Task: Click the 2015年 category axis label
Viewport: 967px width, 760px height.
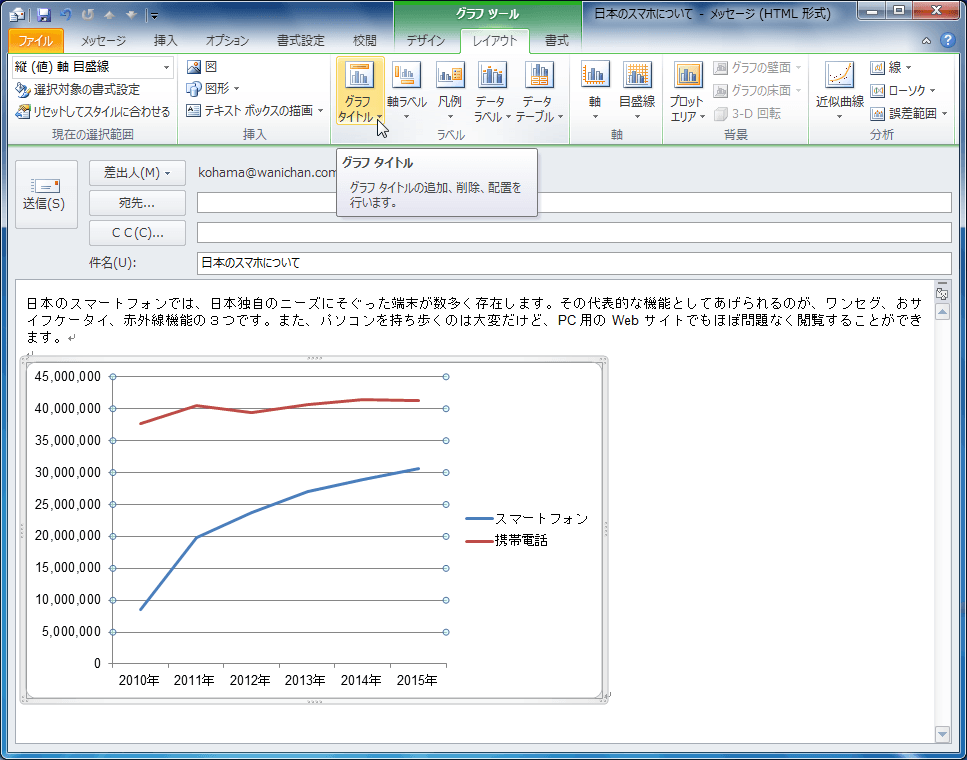Action: tap(417, 680)
